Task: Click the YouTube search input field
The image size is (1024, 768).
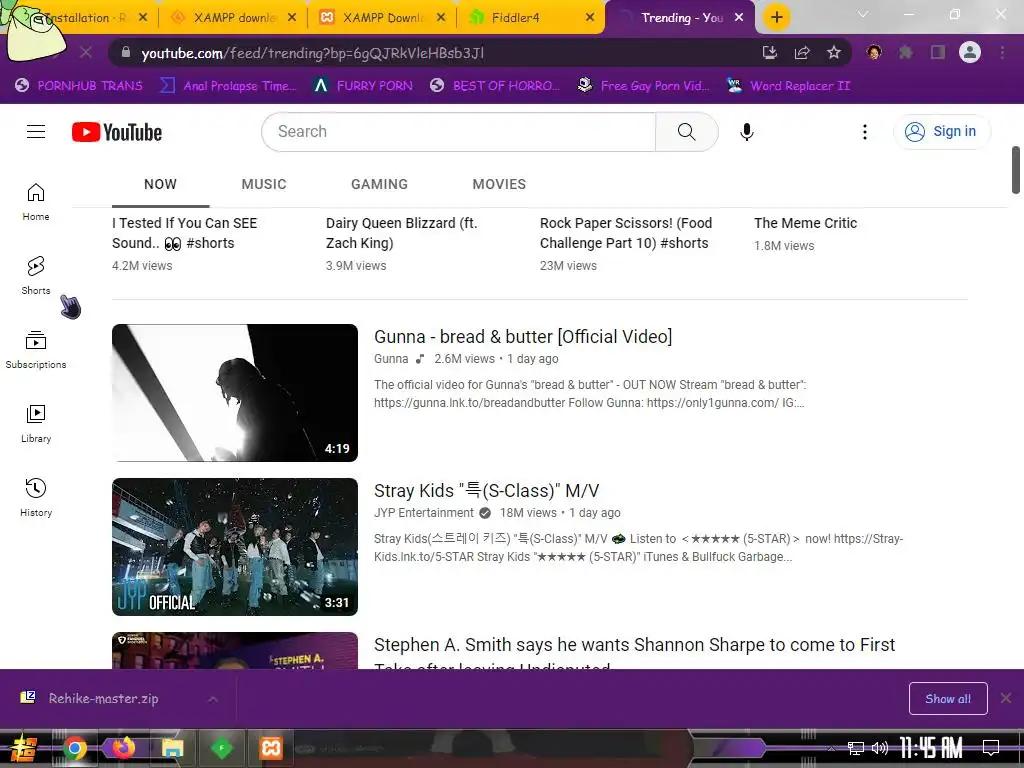Action: click(x=458, y=132)
